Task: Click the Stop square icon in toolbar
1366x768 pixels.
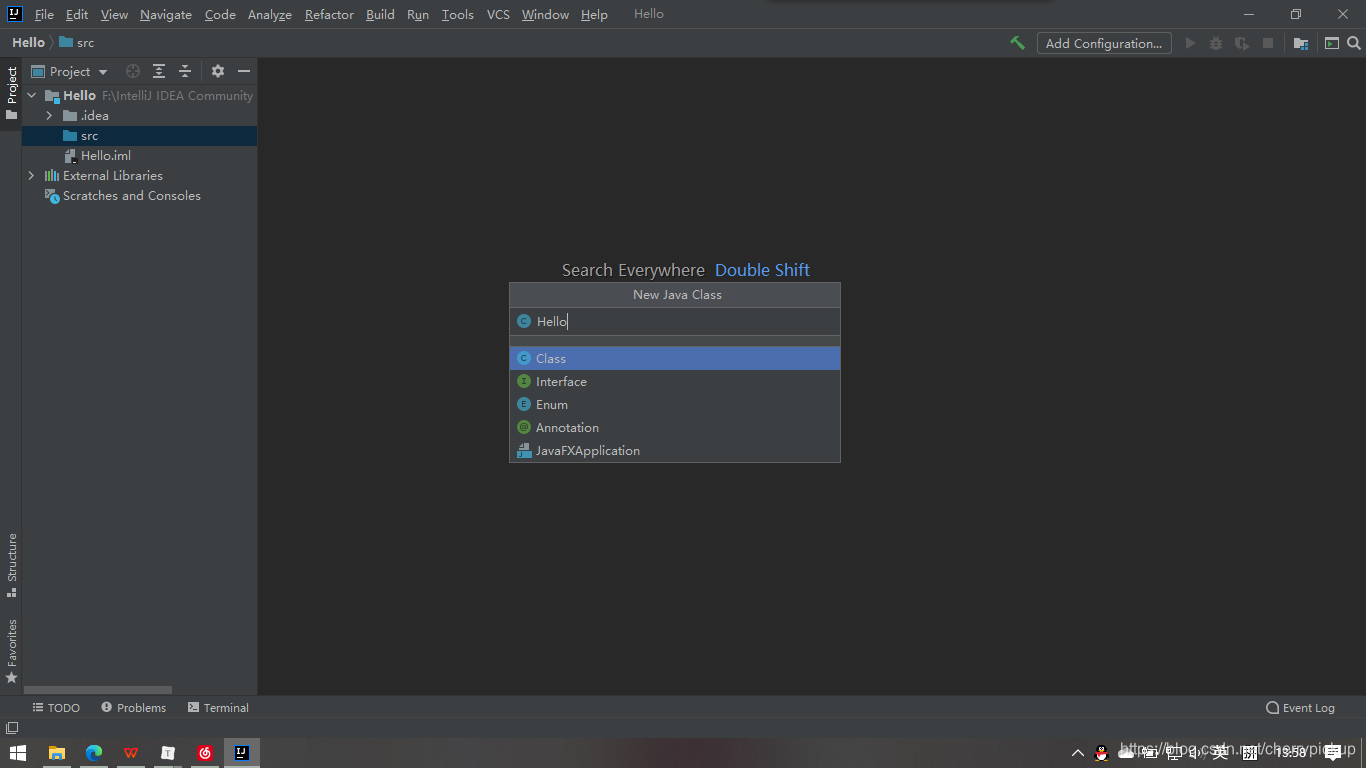Action: tap(1268, 43)
